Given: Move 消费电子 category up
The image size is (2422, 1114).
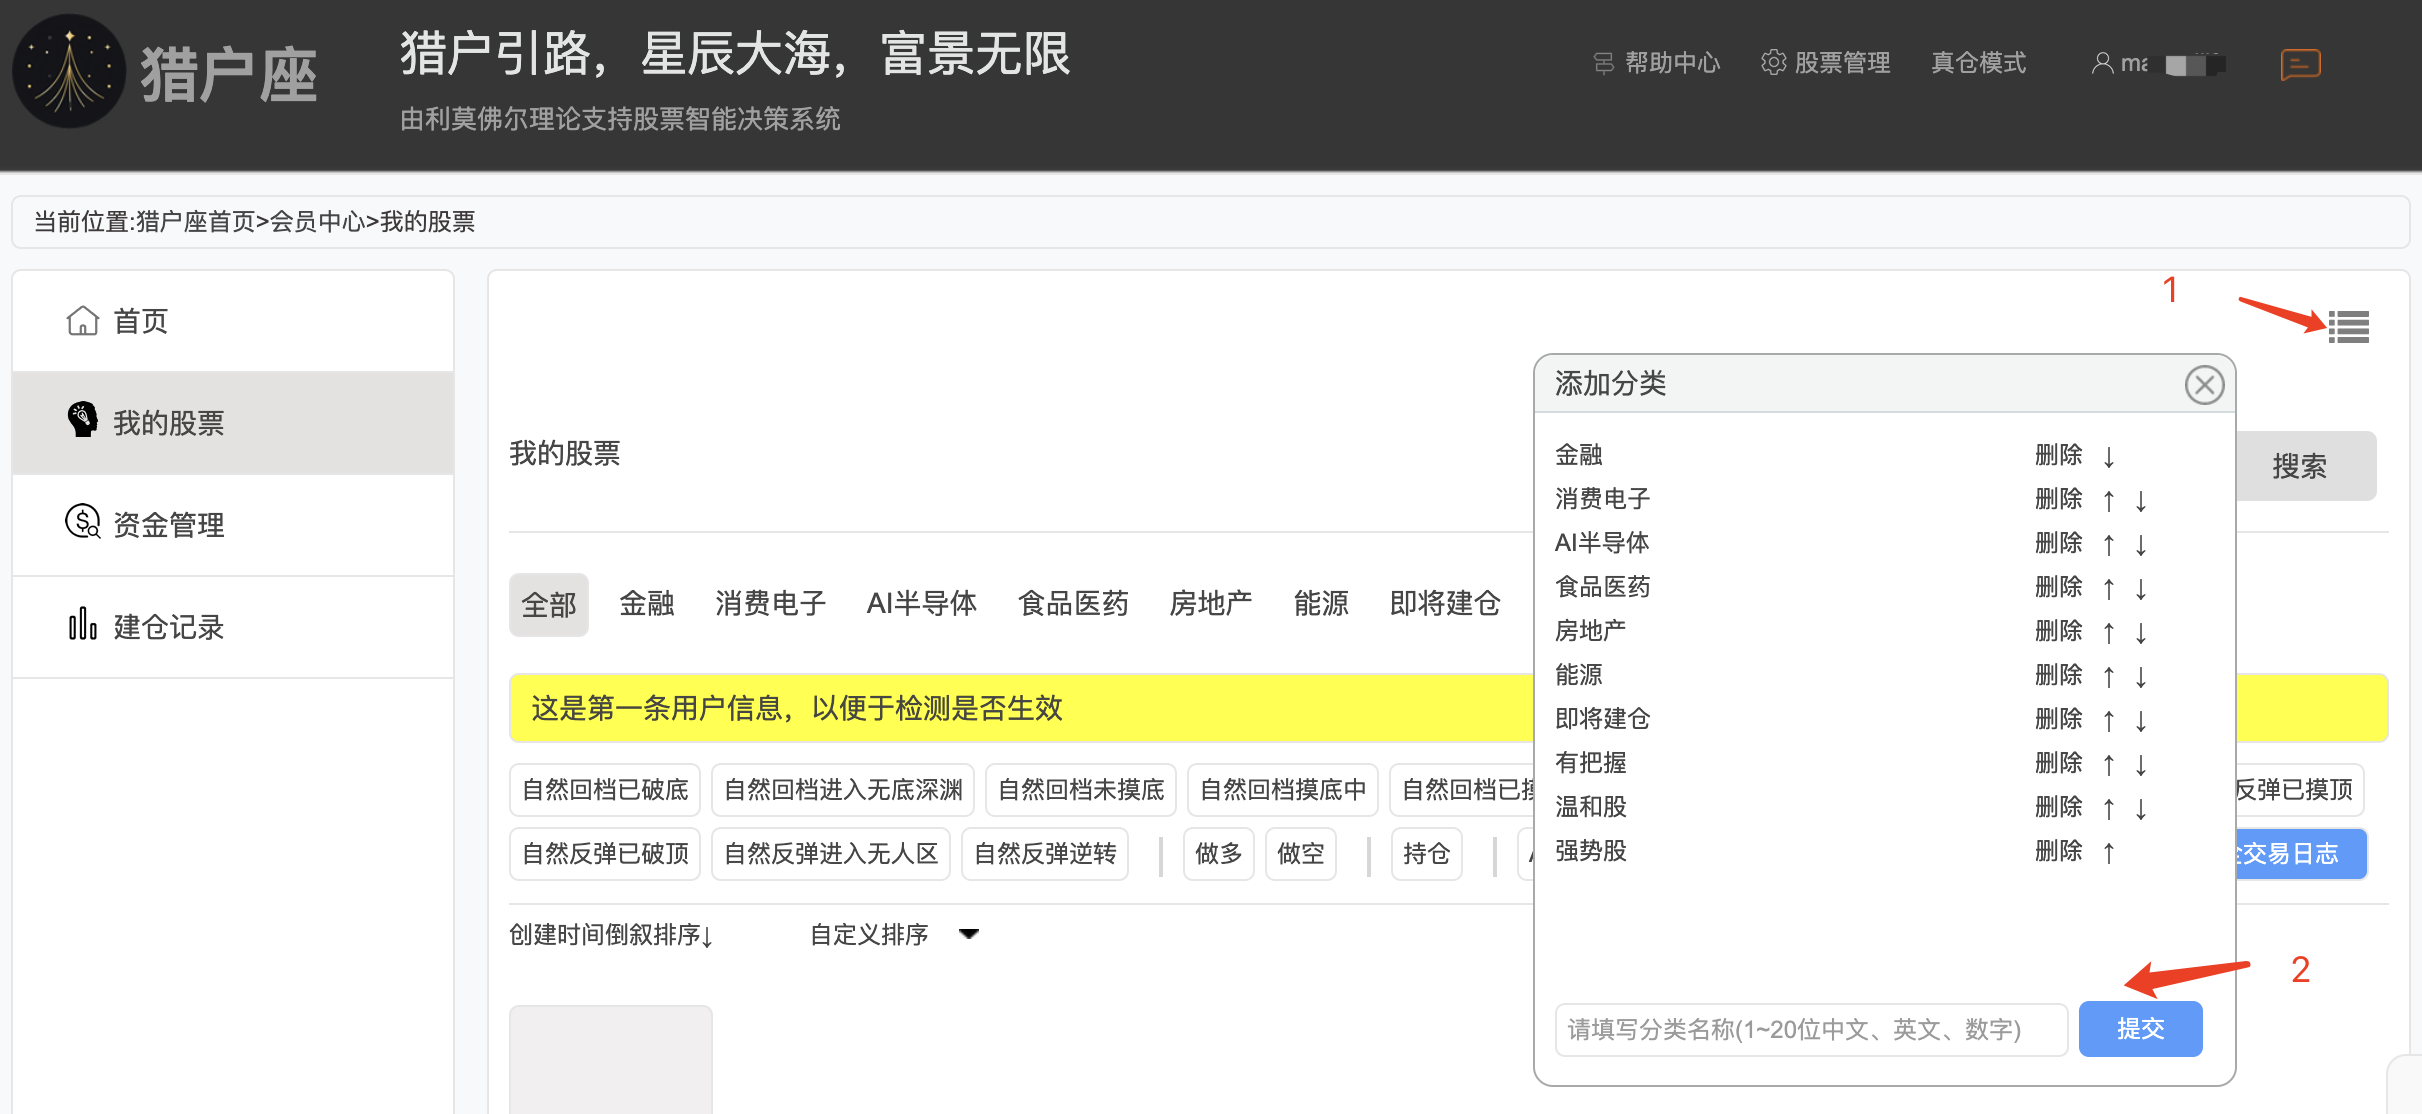Looking at the screenshot, I should [2108, 500].
